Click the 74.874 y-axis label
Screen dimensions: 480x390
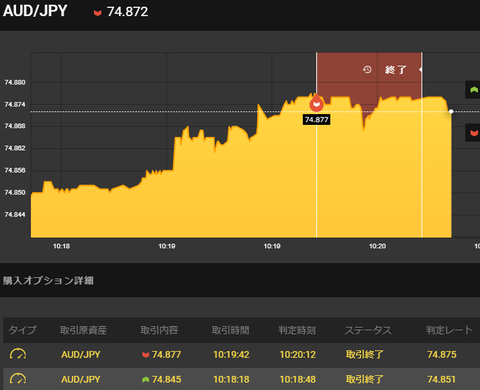tap(15, 105)
